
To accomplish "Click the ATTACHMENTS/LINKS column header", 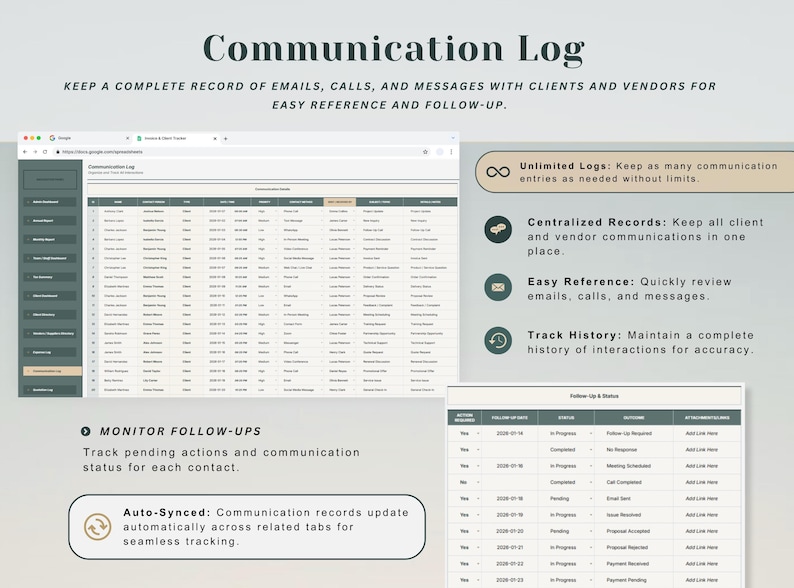I will click(x=707, y=417).
